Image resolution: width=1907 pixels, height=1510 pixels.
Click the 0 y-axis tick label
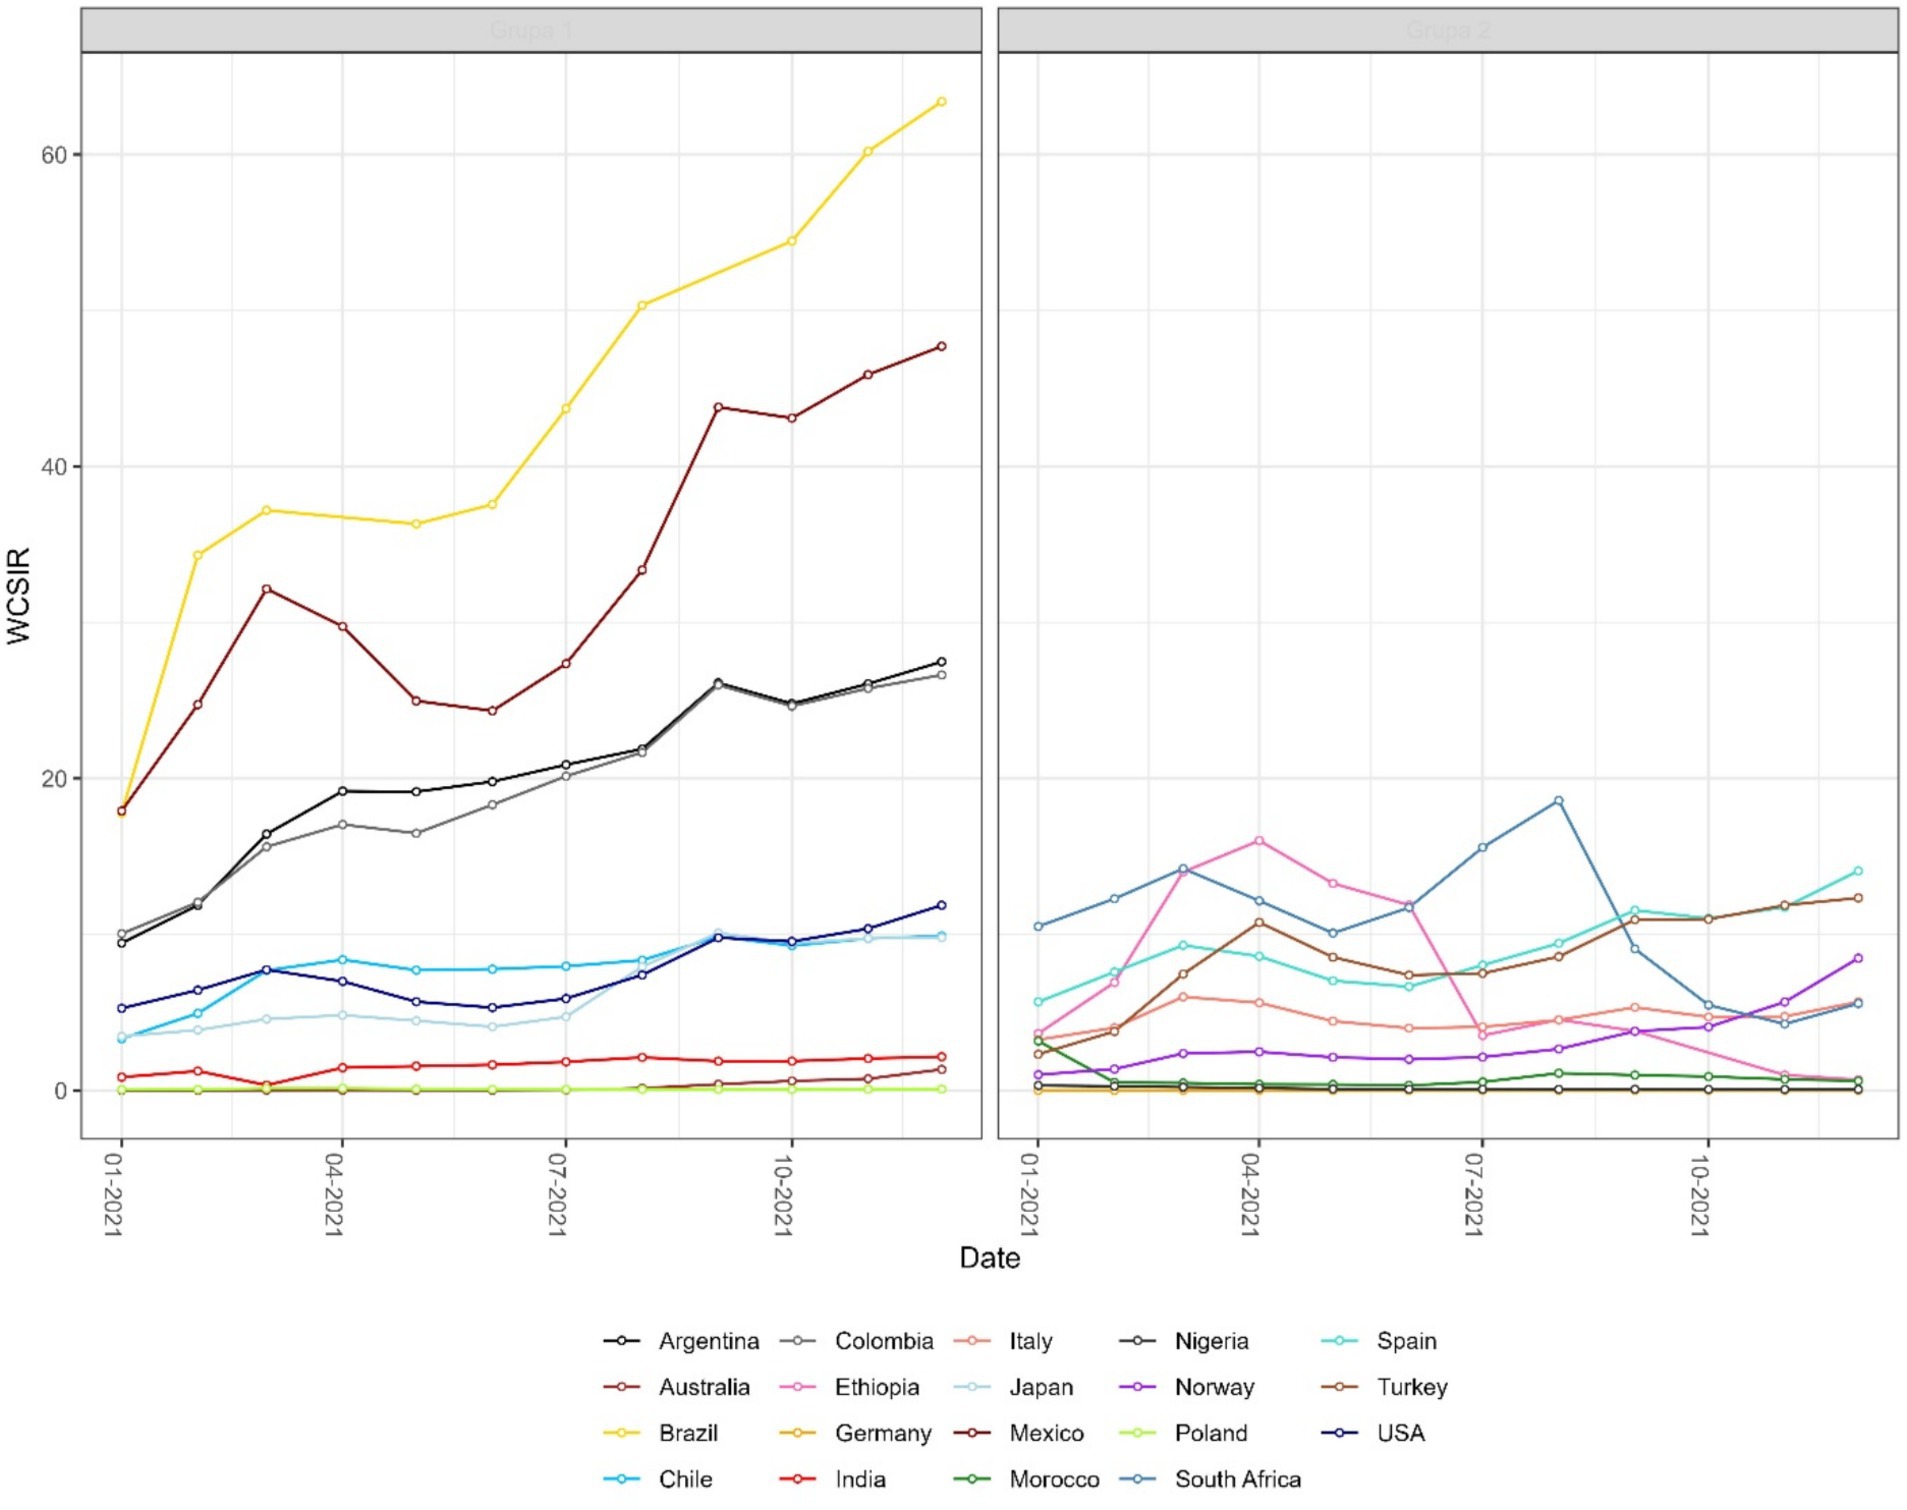(61, 1091)
